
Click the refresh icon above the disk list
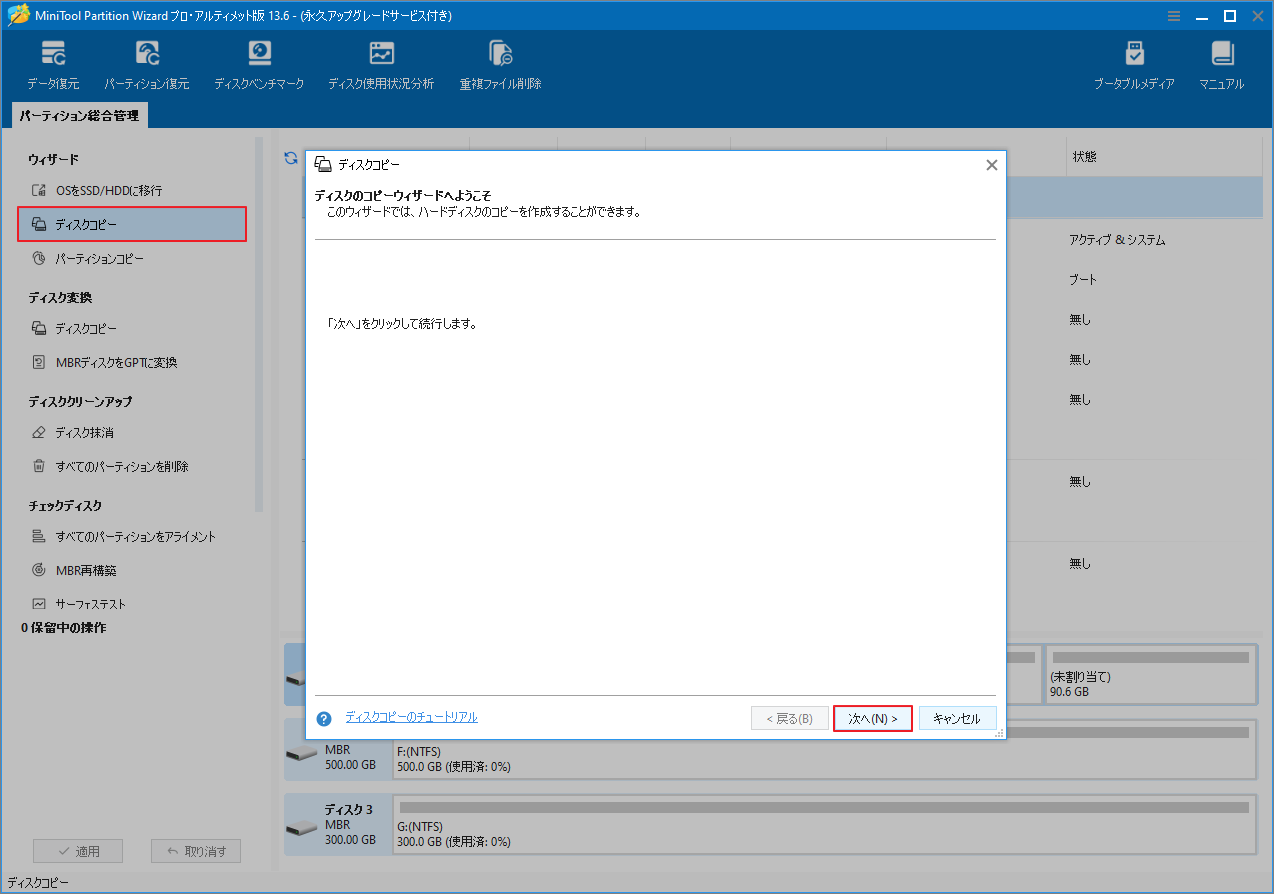pos(291,158)
